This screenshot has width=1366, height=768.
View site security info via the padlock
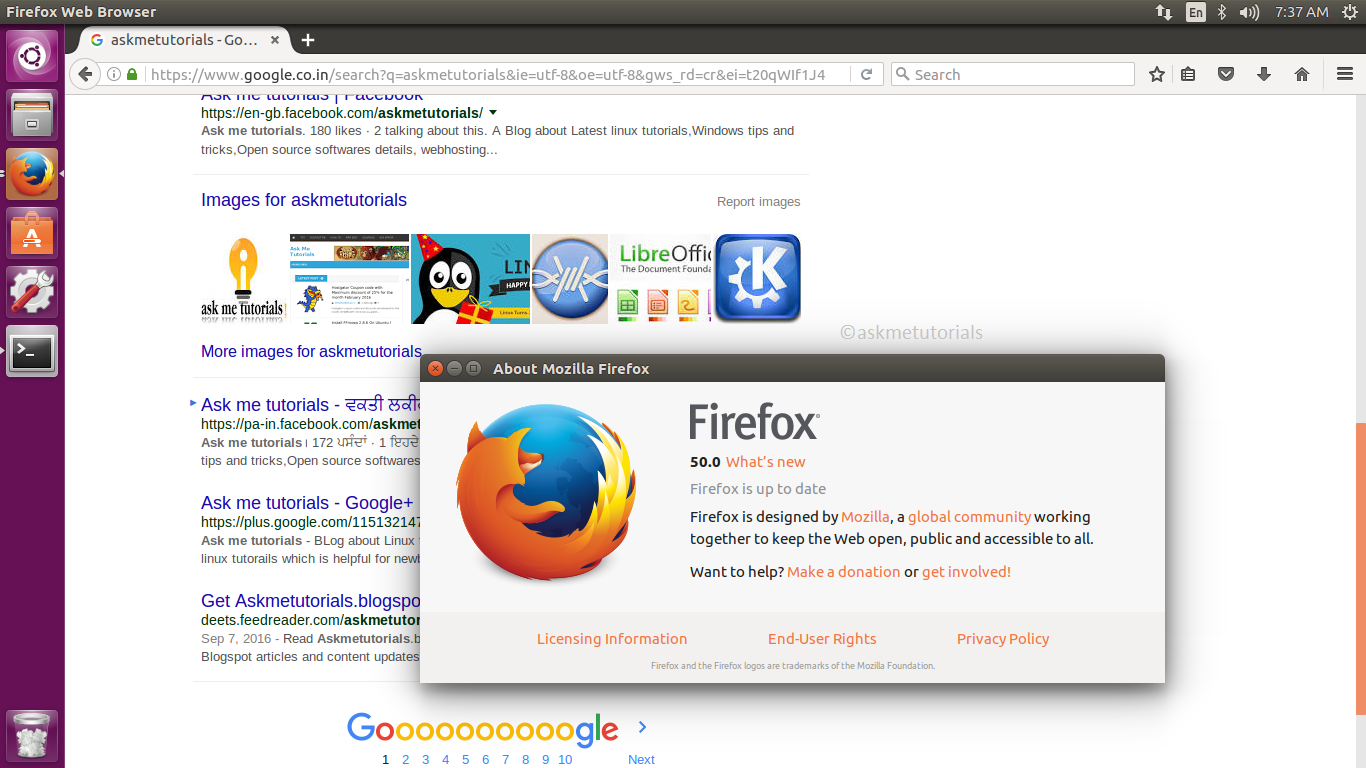[131, 73]
